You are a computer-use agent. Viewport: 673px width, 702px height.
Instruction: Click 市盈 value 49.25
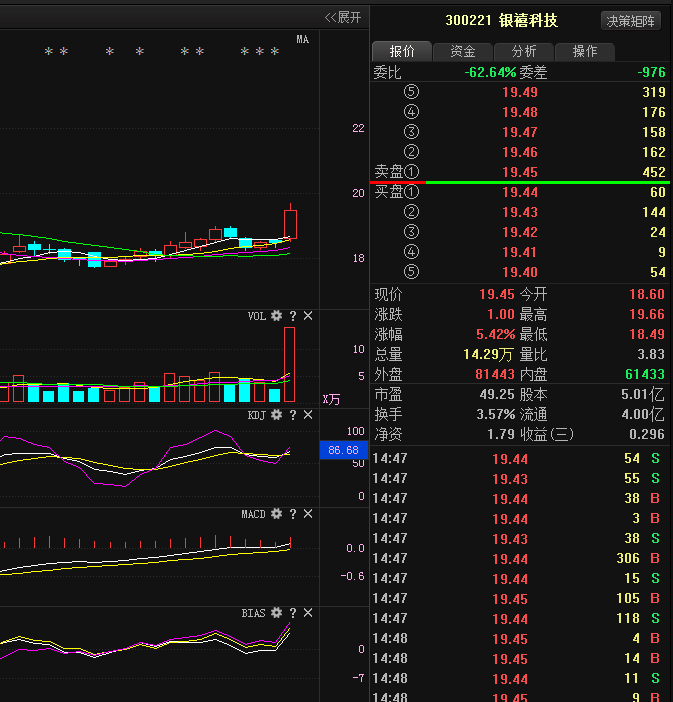point(497,394)
